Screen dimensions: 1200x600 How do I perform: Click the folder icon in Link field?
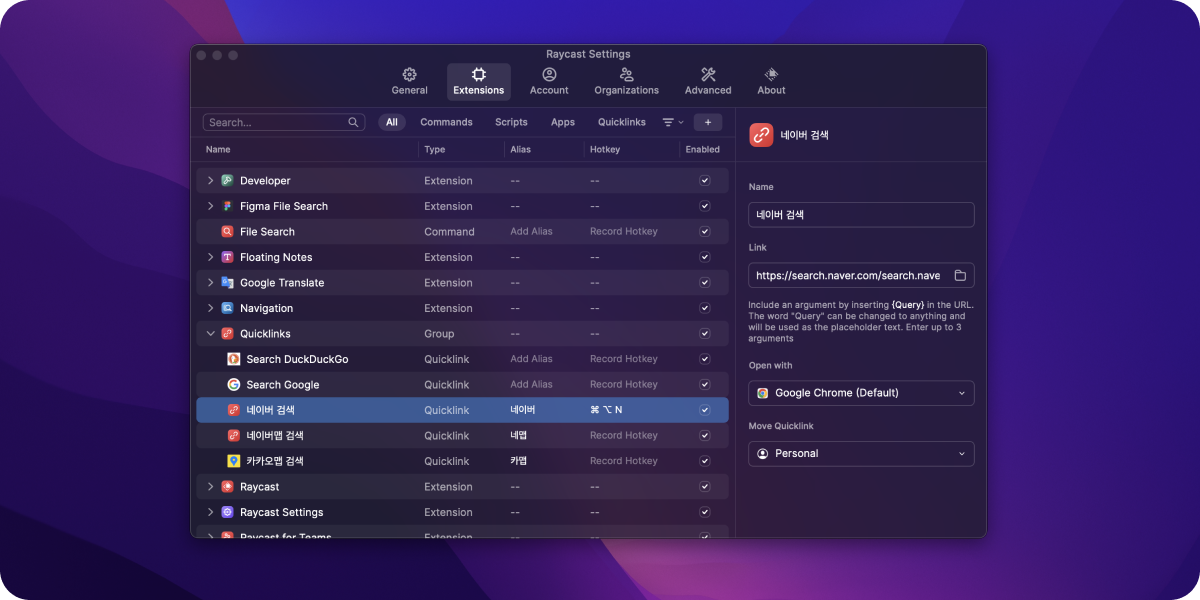click(x=960, y=275)
